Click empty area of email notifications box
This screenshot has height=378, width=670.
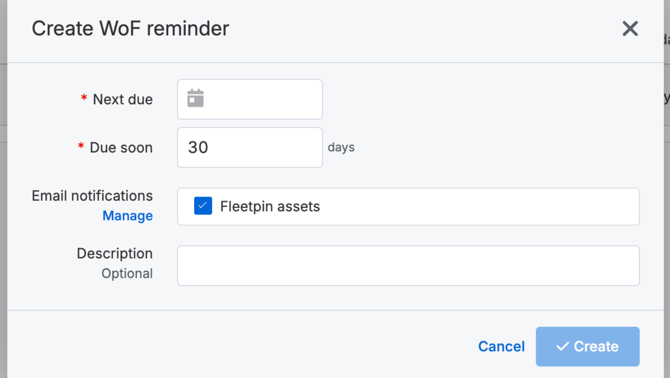pyautogui.click(x=479, y=206)
